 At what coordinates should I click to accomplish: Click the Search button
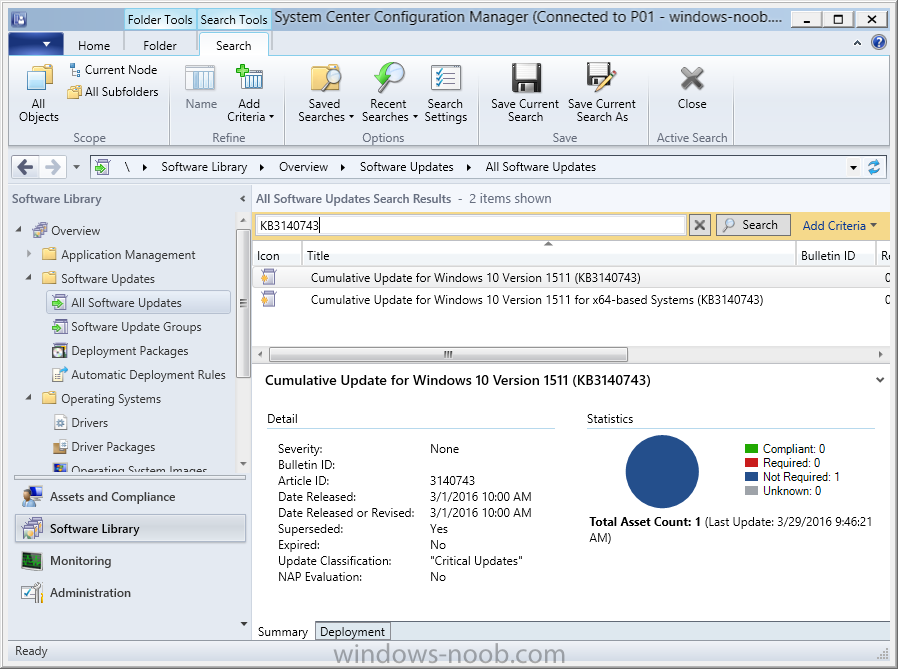click(x=753, y=225)
